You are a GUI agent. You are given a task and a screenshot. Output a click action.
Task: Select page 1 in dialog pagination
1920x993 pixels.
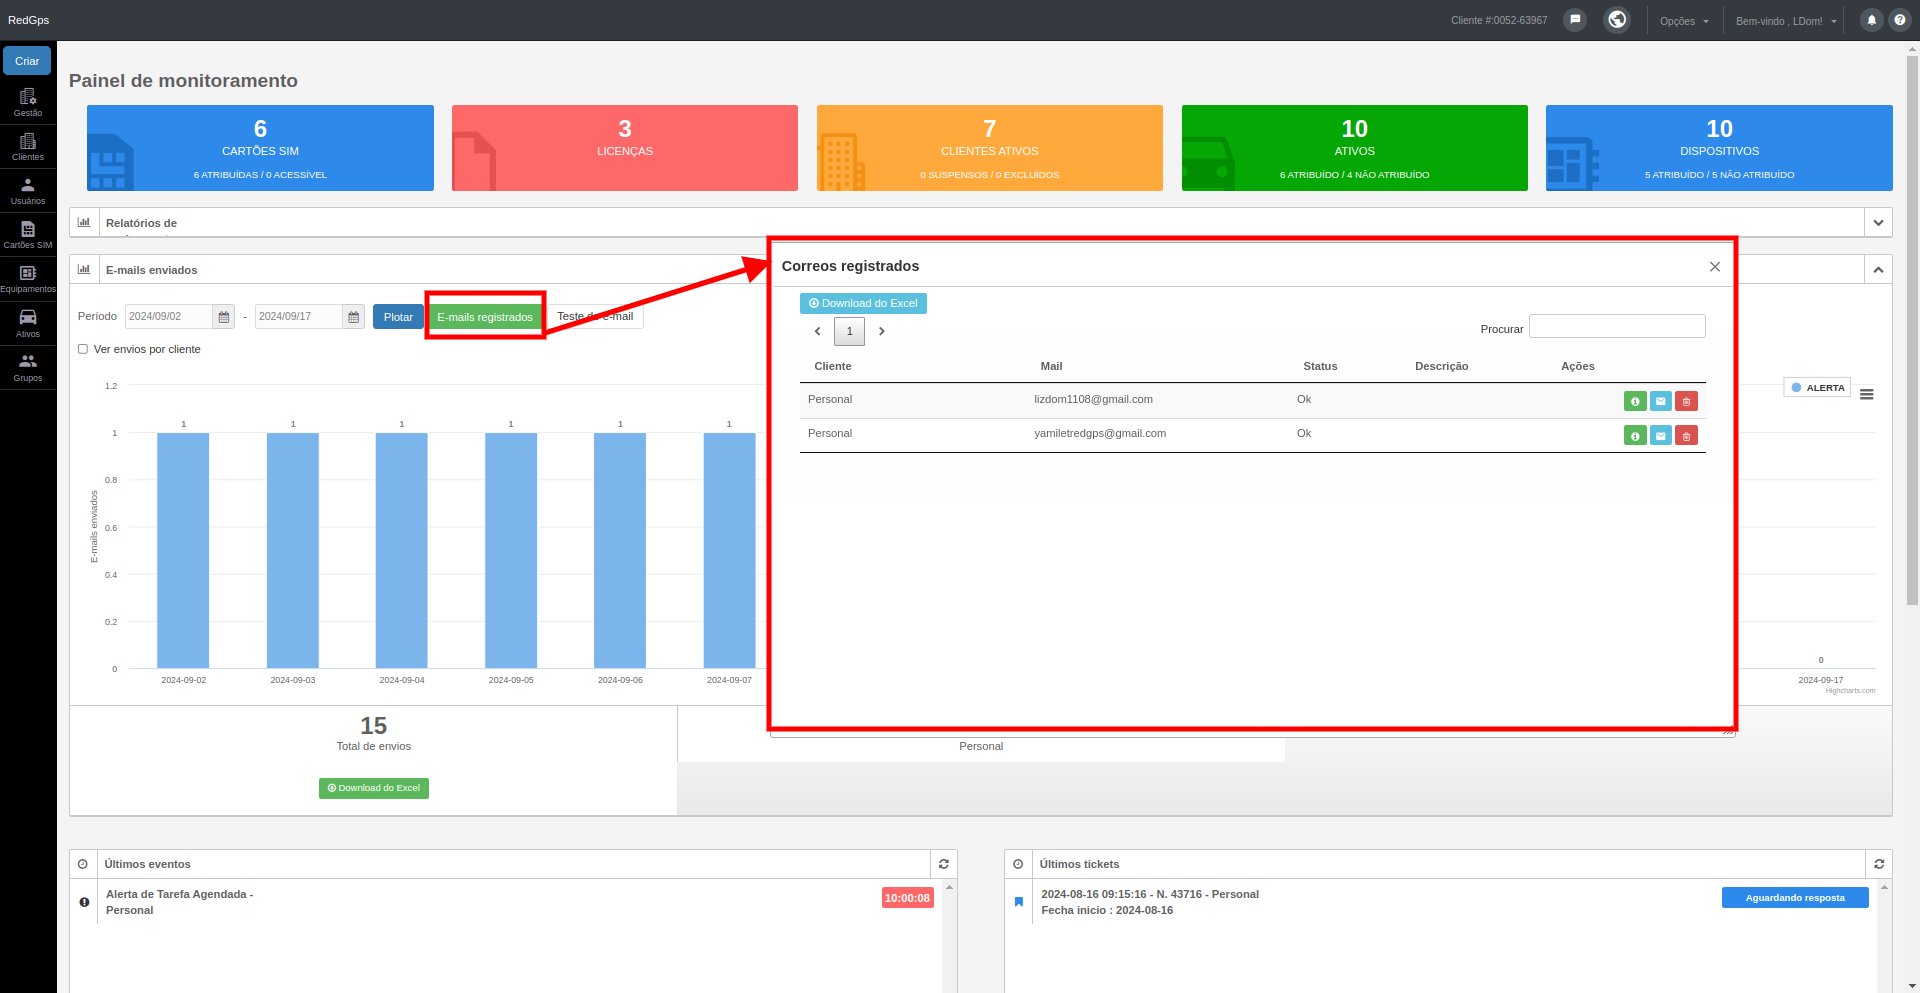point(849,331)
